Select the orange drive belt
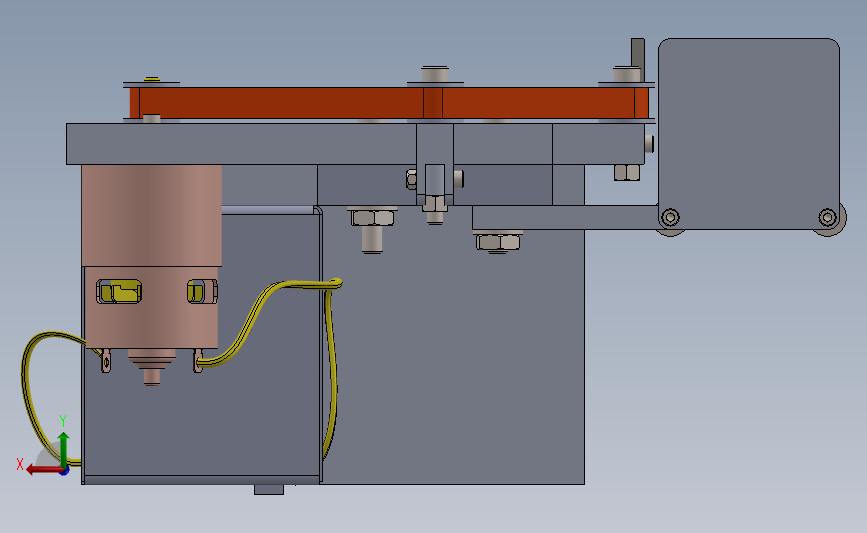The width and height of the screenshot is (867, 533). pos(389,103)
